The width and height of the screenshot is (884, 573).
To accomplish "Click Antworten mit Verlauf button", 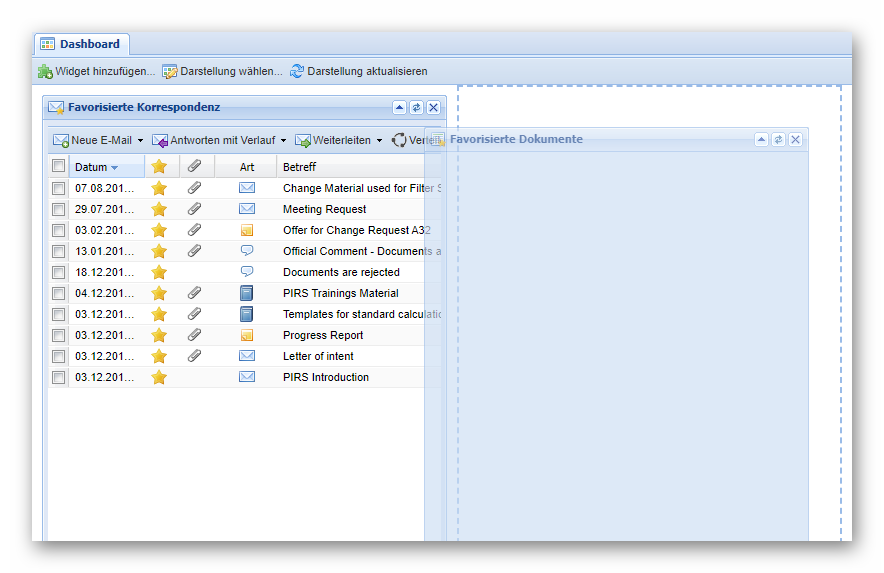I will coord(214,140).
